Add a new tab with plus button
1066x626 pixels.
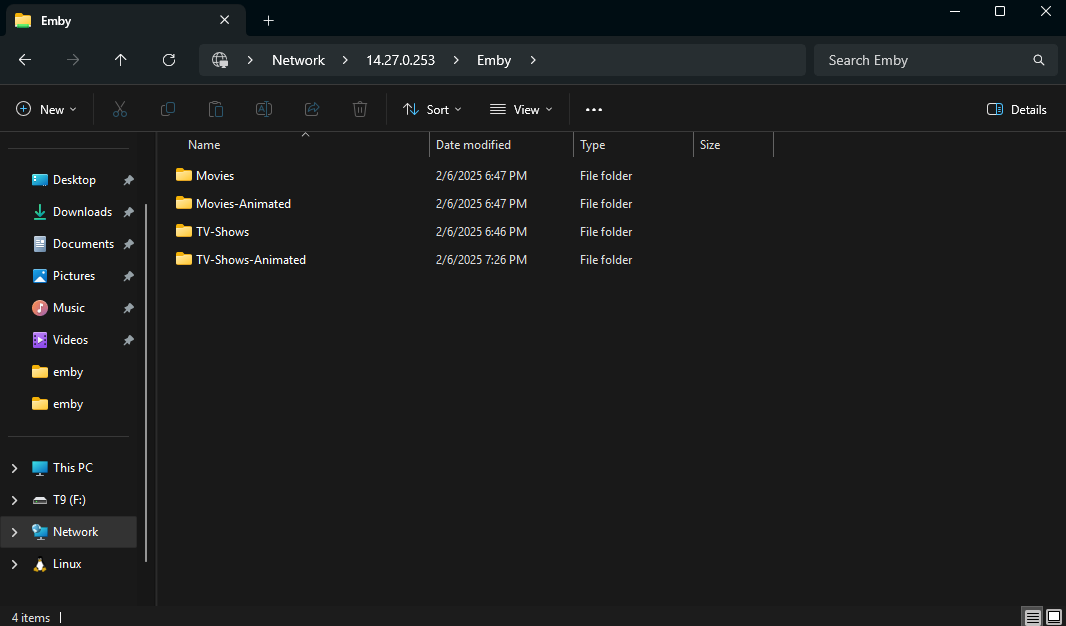[x=269, y=20]
